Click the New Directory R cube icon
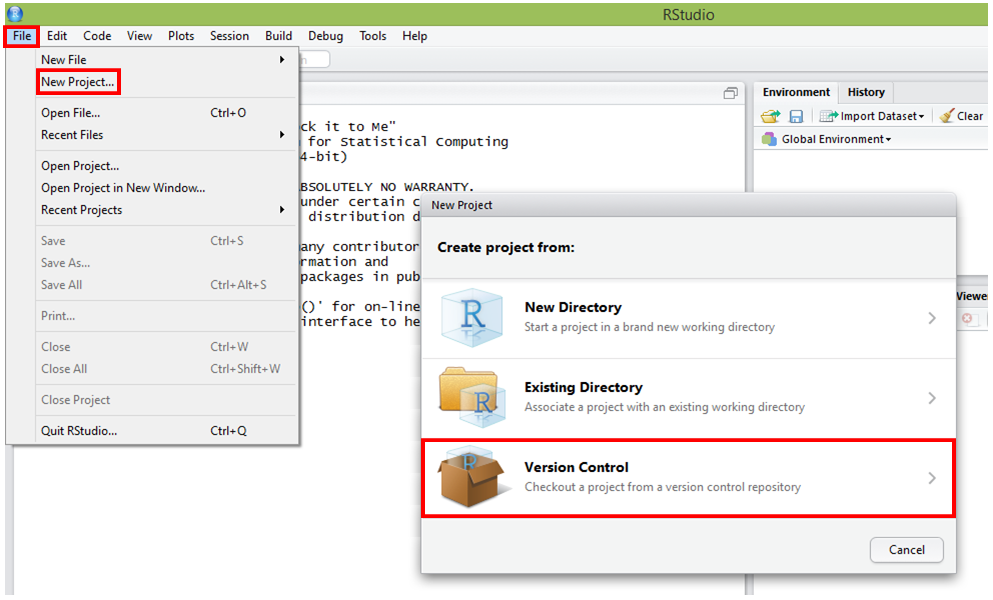 pos(472,317)
